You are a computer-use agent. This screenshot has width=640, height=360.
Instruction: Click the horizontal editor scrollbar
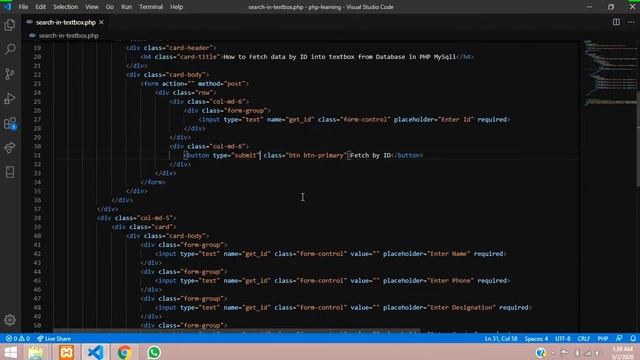point(236,330)
